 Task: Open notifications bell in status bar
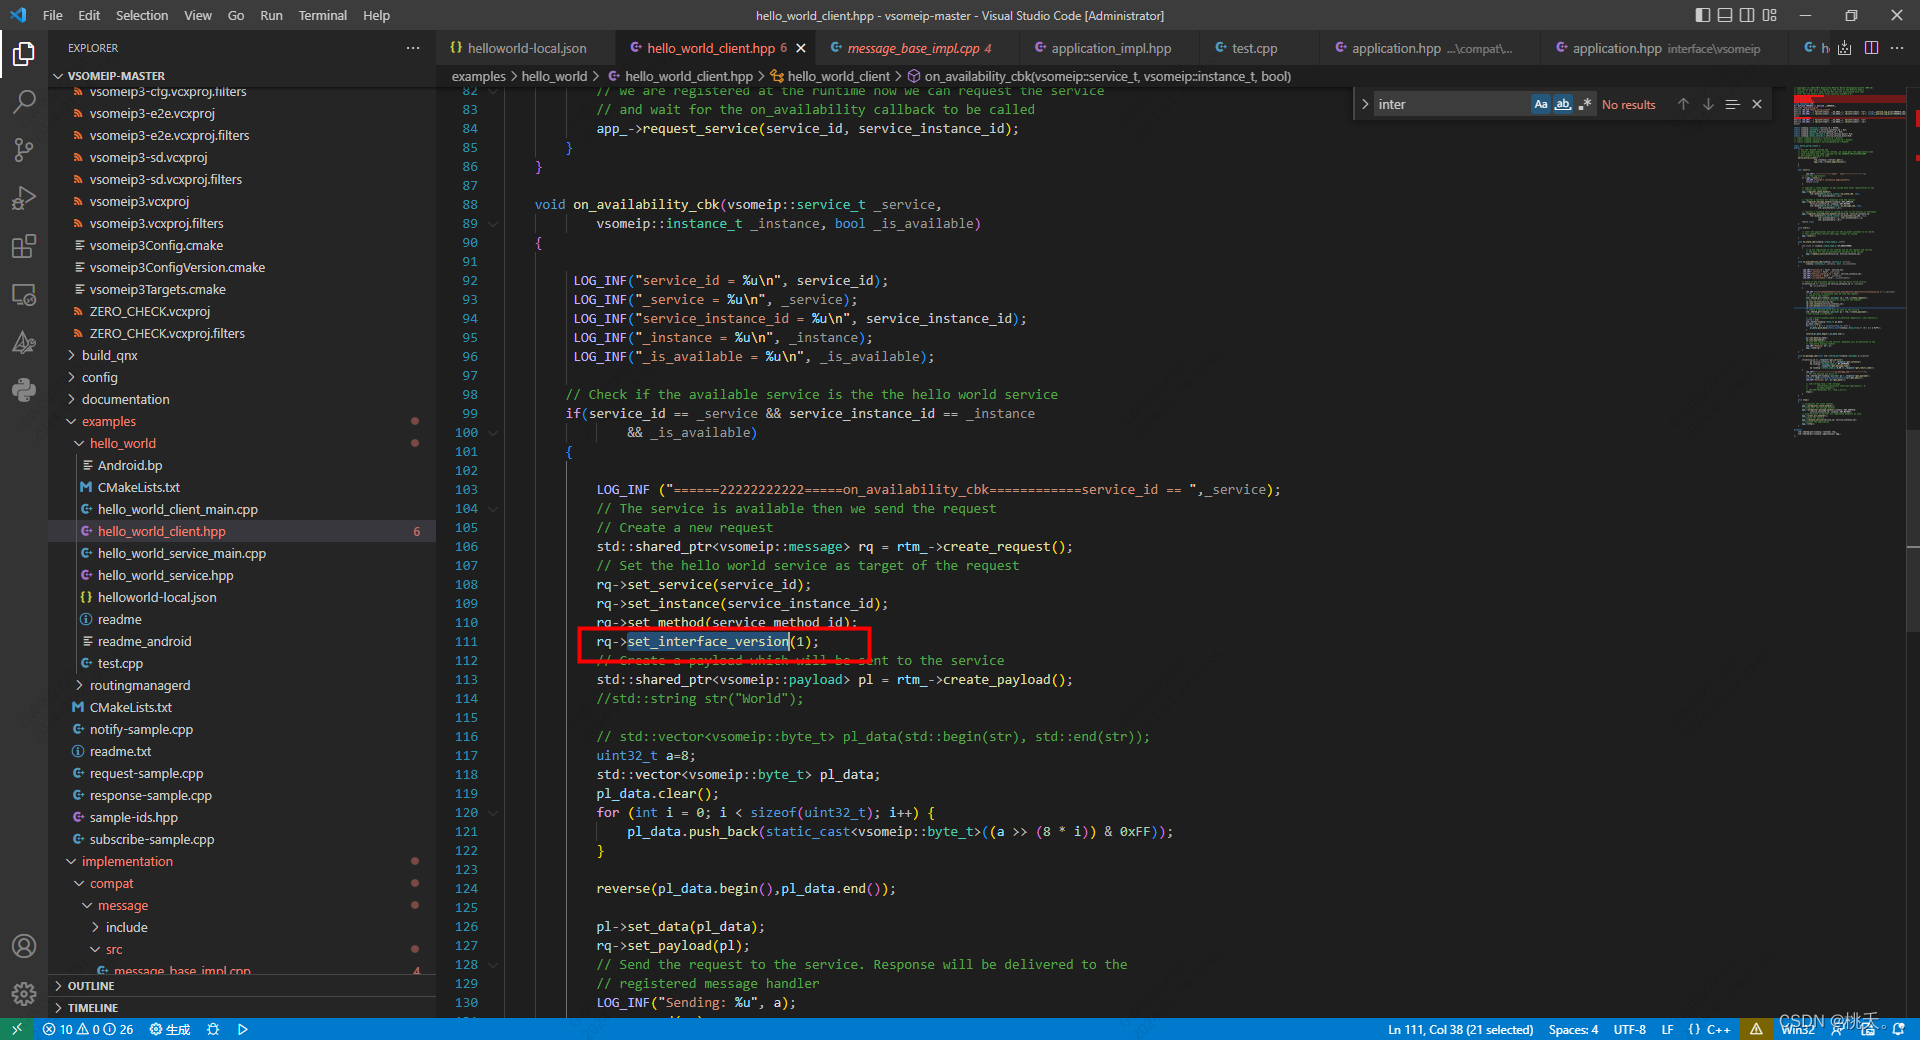pos(1899,1029)
